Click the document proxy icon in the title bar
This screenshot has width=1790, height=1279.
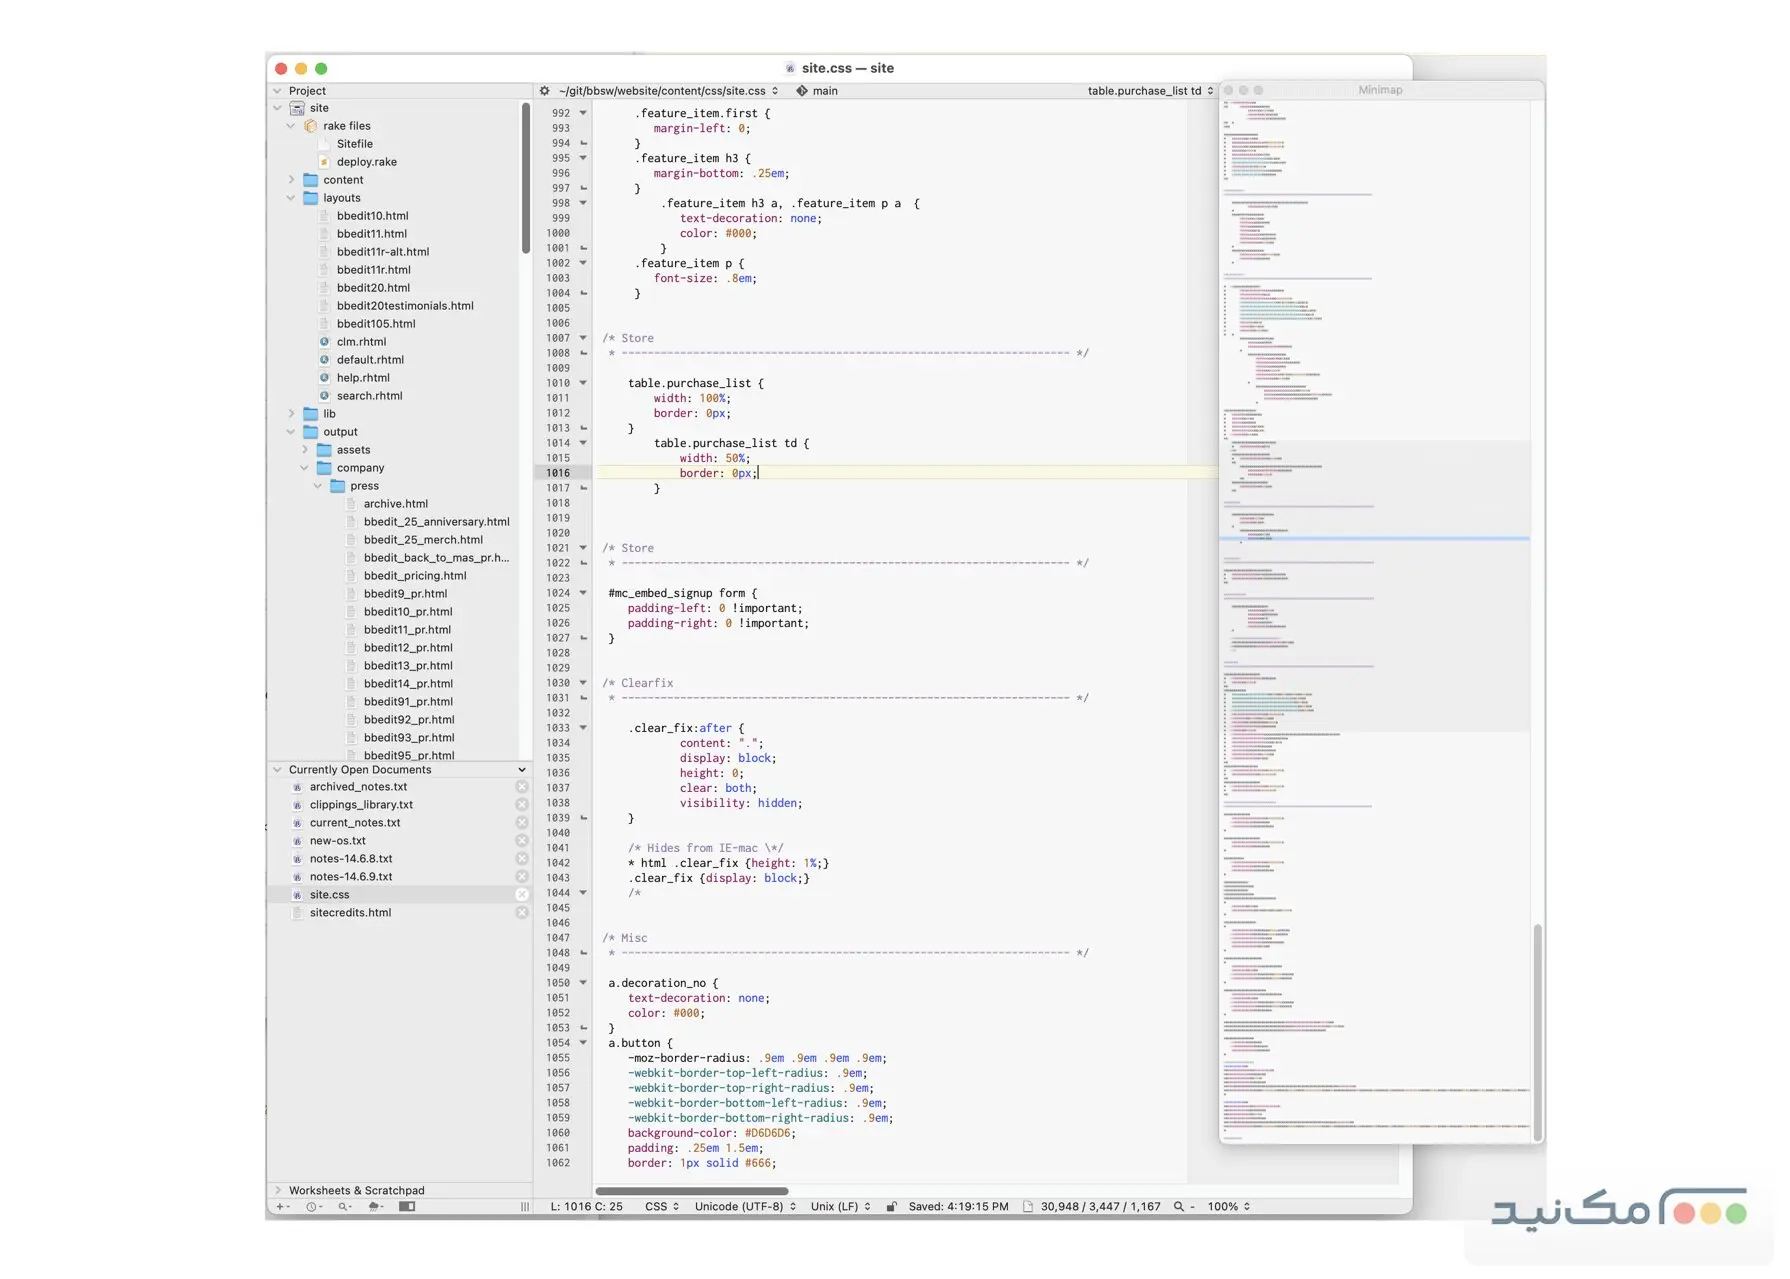tap(789, 68)
